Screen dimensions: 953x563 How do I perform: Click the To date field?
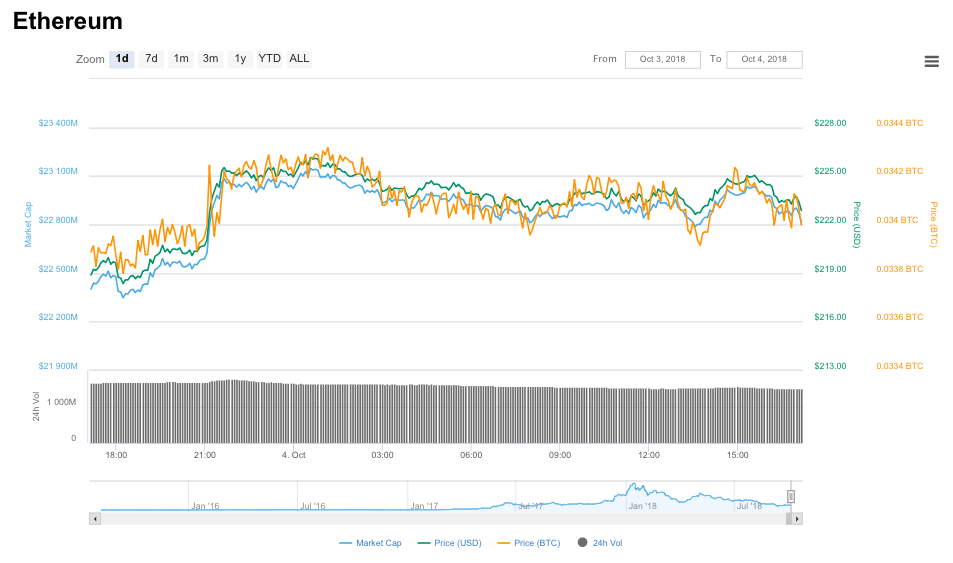[x=764, y=60]
